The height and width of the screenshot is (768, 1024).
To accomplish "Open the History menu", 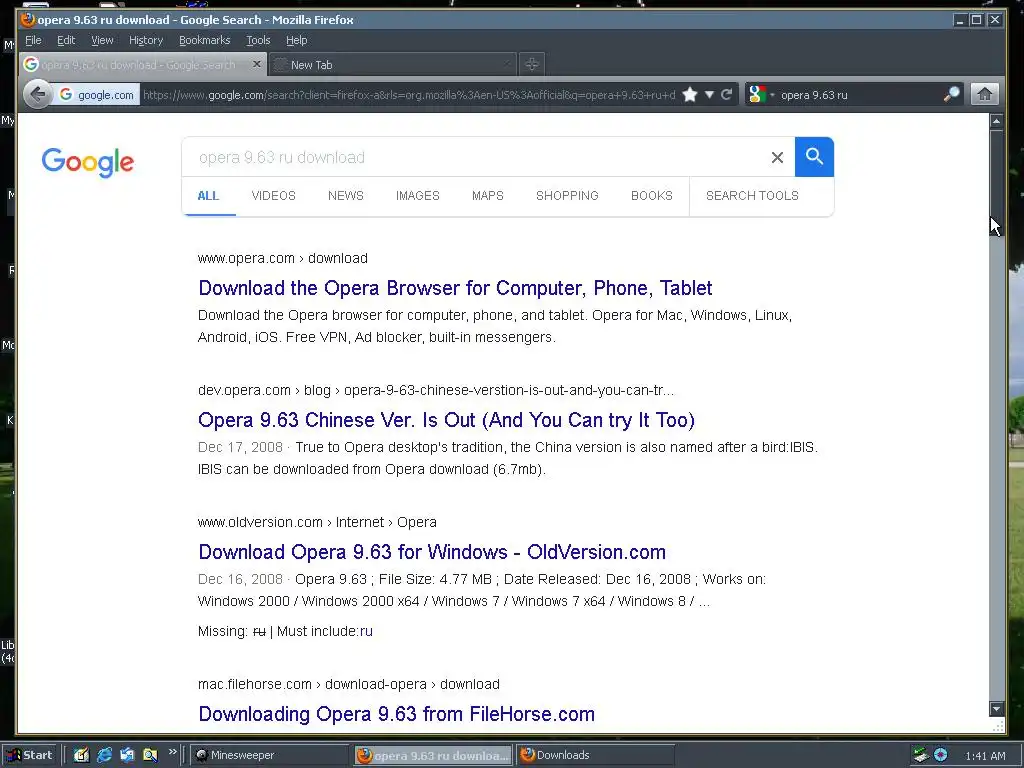I will tap(146, 40).
